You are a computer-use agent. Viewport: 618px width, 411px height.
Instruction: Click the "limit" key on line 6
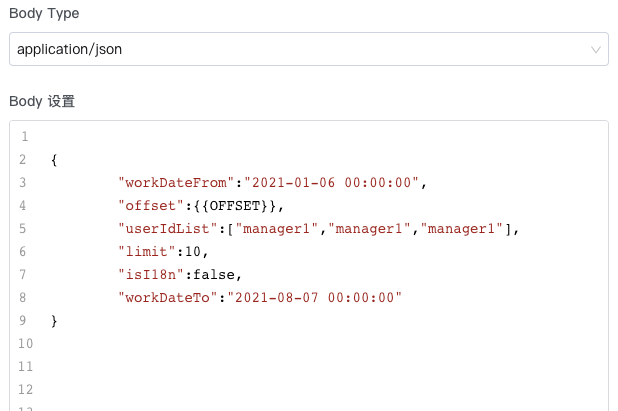(x=143, y=252)
